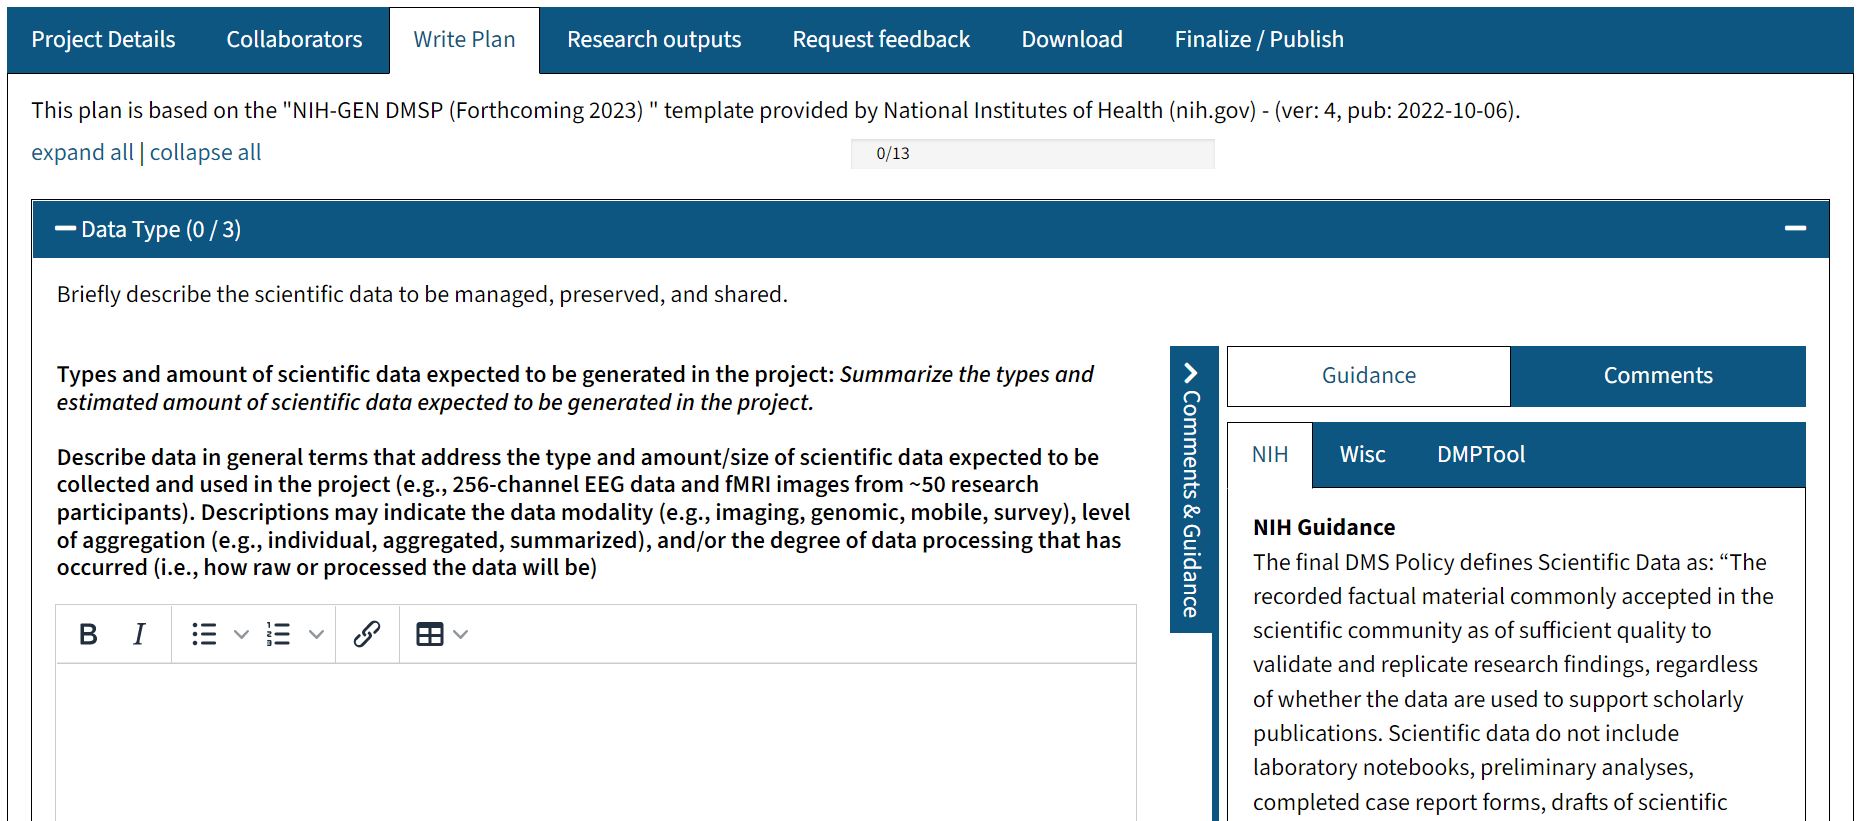Open the table options dropdown arrow
Screen dimensions: 1866x821
coord(461,634)
